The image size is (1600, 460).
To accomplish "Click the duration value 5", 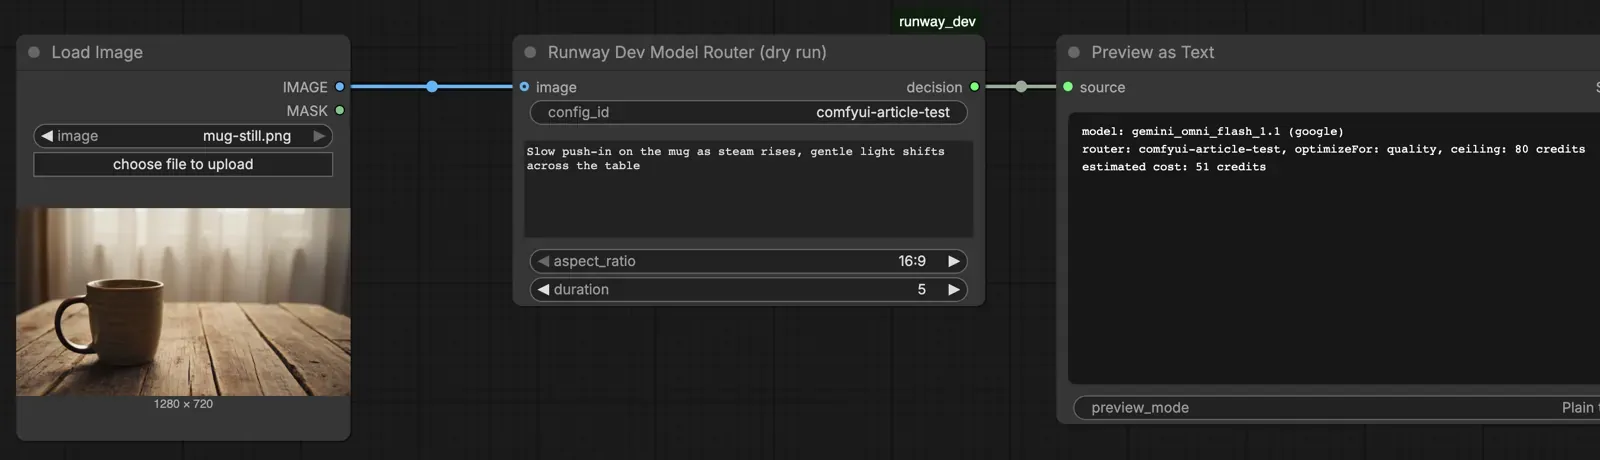I will pos(922,289).
